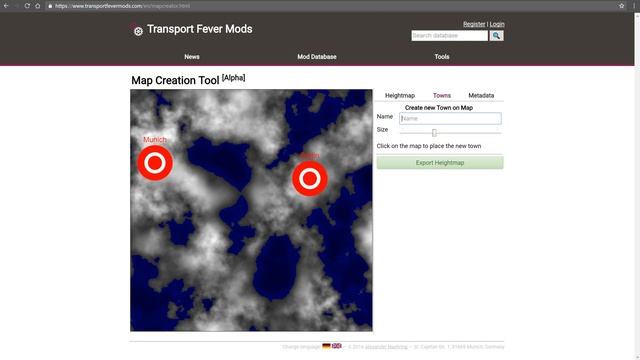The height and width of the screenshot is (360, 640).
Task: Select the second town marker on map
Action: click(x=310, y=178)
